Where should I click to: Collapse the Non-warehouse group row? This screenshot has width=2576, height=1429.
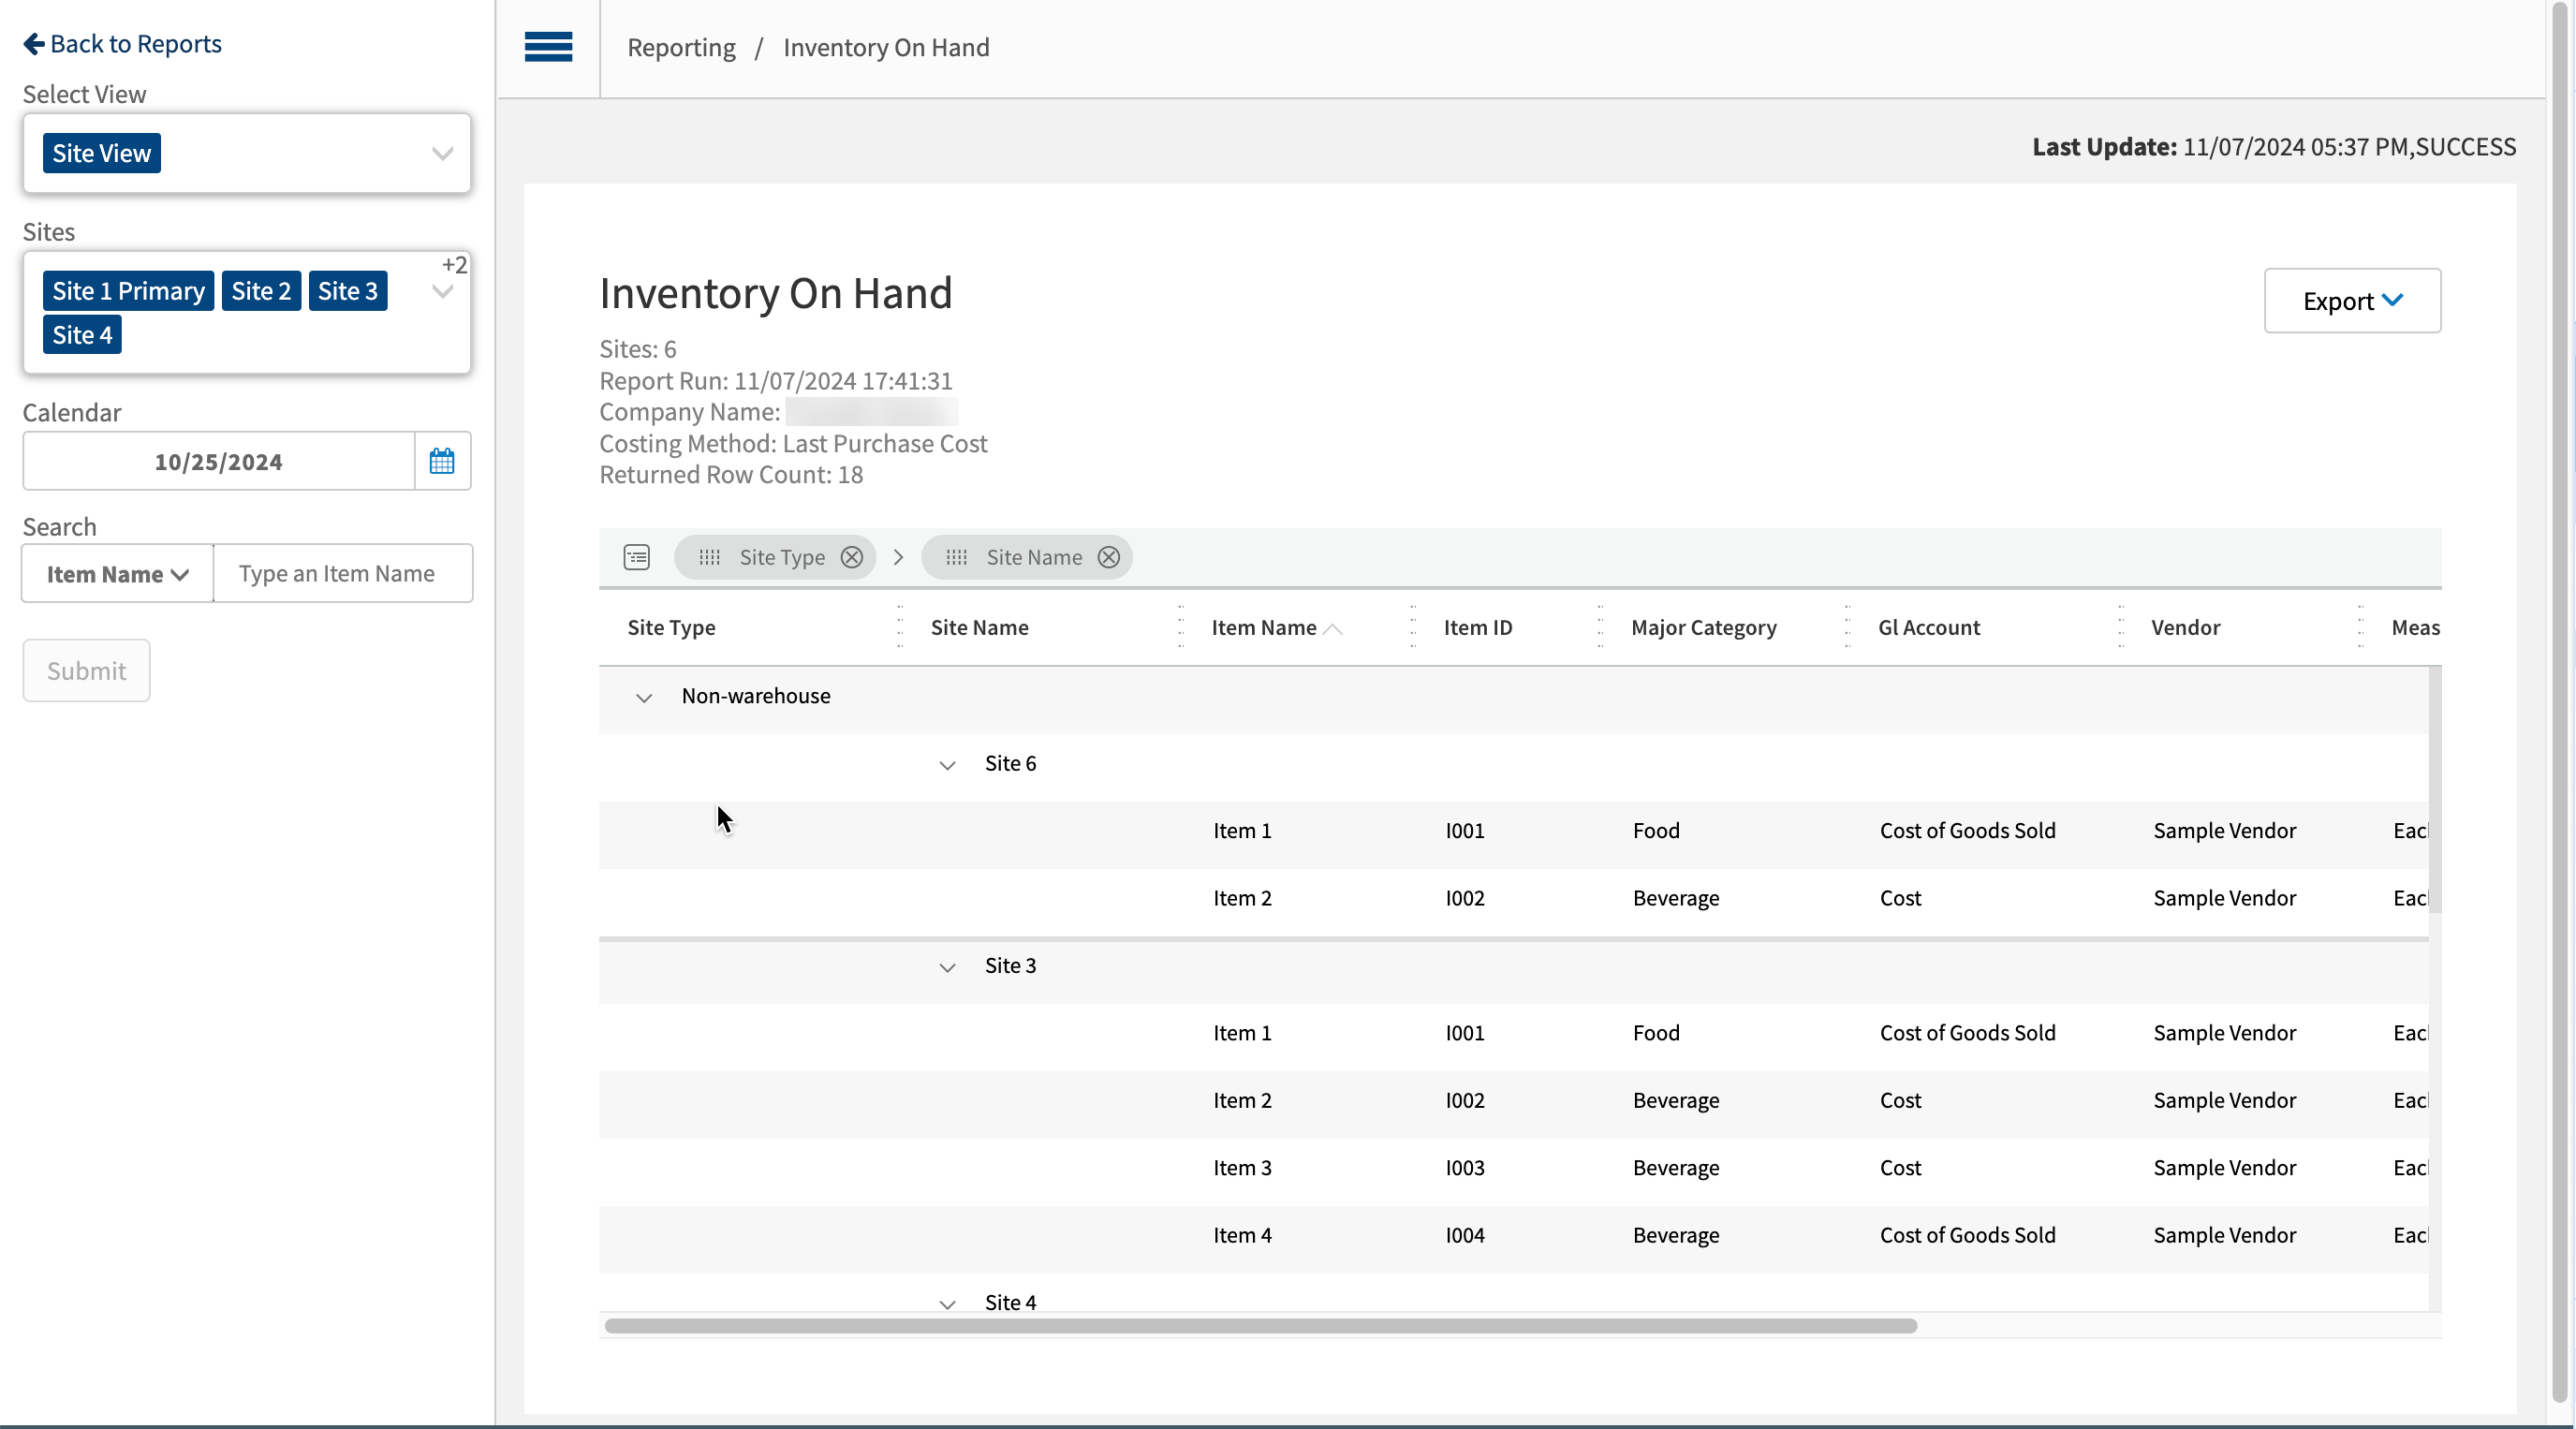point(643,698)
